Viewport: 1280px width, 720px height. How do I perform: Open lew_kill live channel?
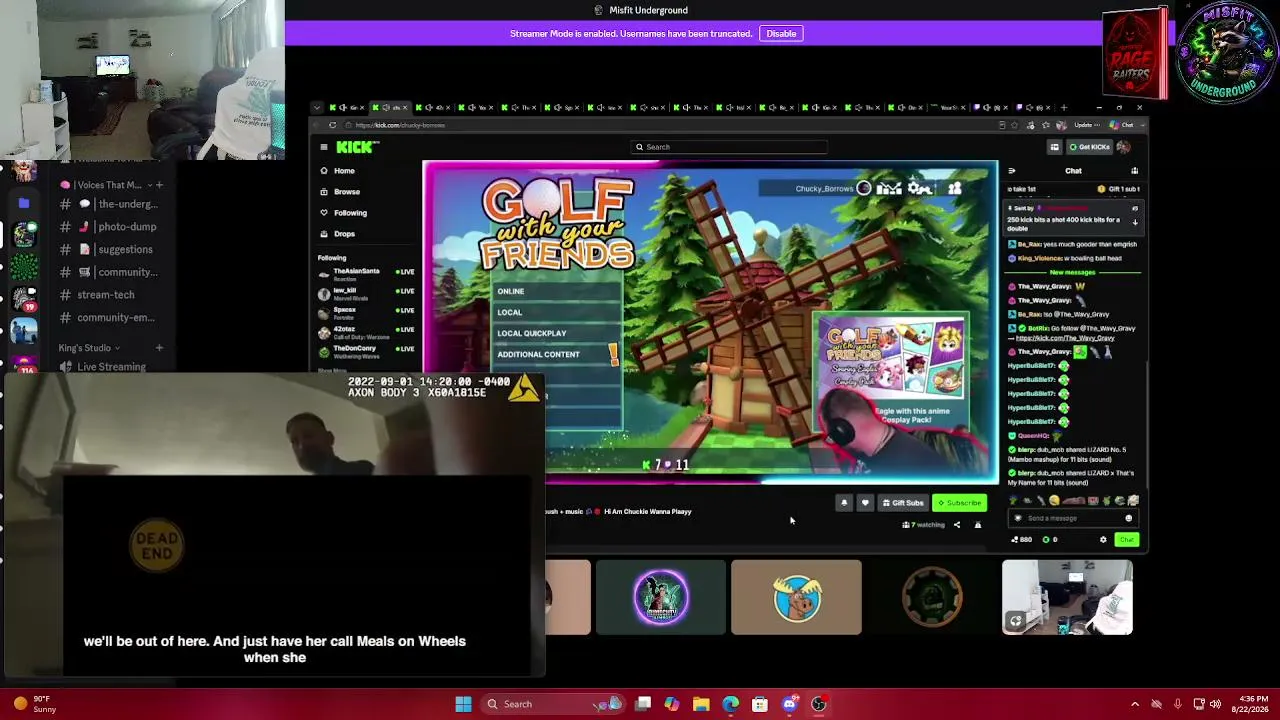[x=366, y=292]
